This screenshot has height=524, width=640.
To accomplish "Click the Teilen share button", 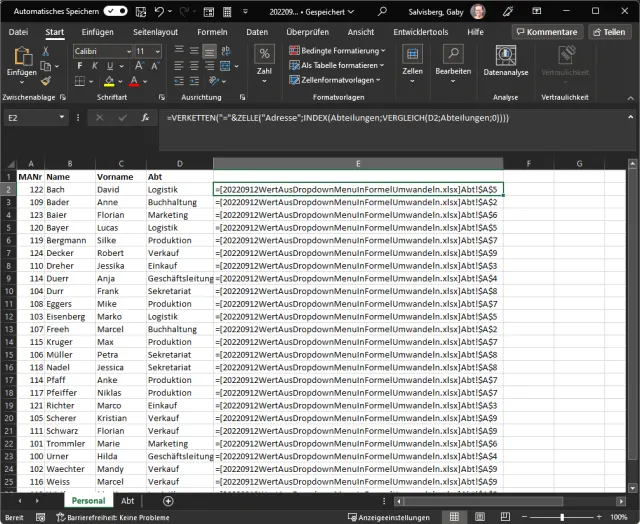I will point(609,32).
